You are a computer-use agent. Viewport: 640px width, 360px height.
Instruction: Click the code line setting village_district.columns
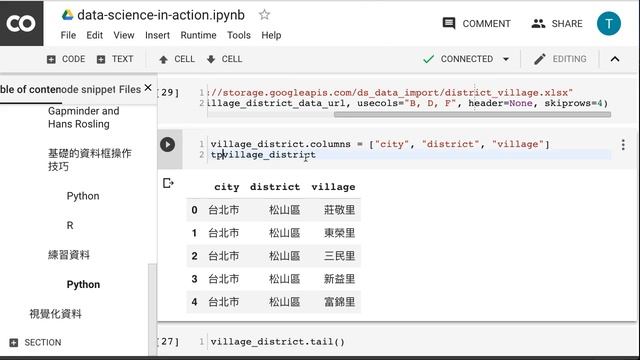pyautogui.click(x=380, y=144)
